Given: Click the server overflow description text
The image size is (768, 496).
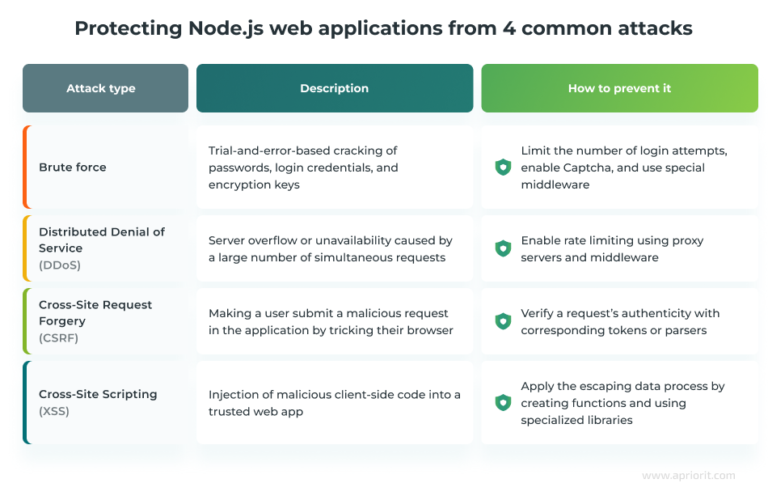Looking at the screenshot, I should click(330, 248).
